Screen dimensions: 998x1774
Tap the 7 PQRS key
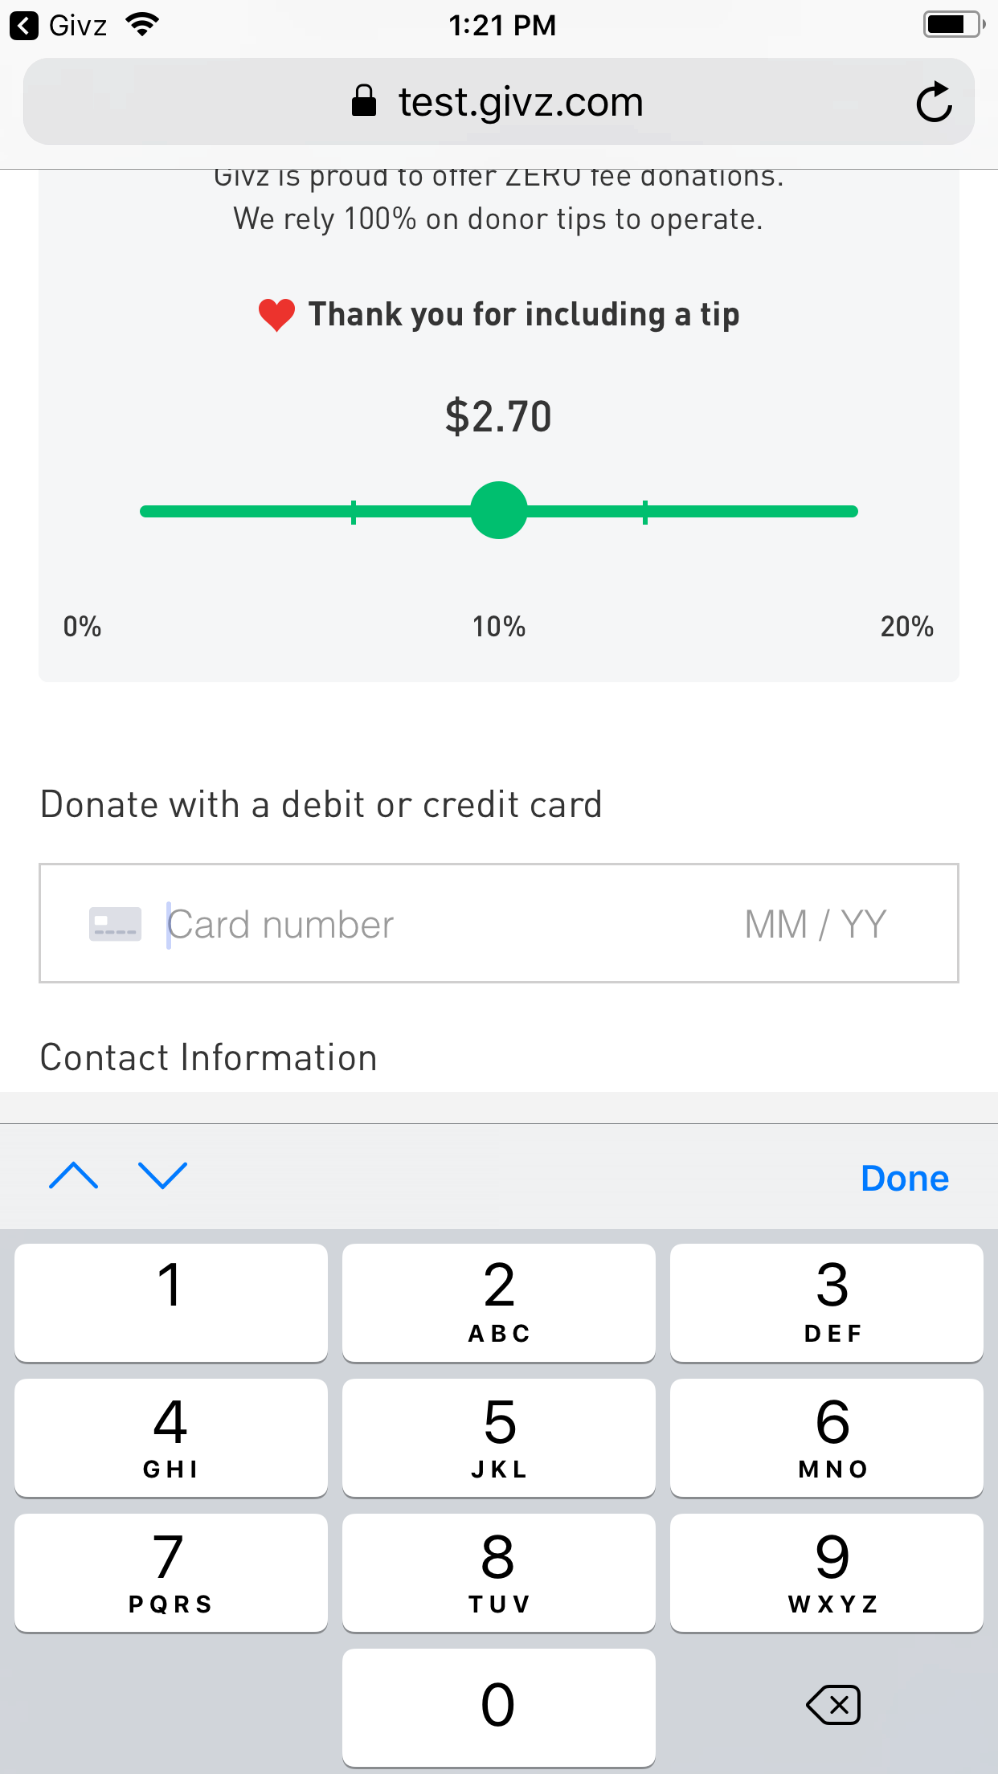pyautogui.click(x=171, y=1573)
